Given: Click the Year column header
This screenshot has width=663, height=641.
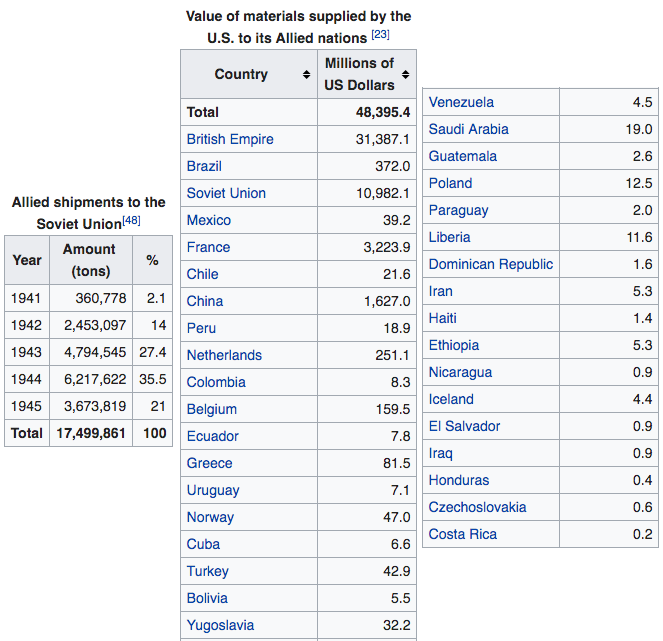Looking at the screenshot, I should tap(27, 260).
